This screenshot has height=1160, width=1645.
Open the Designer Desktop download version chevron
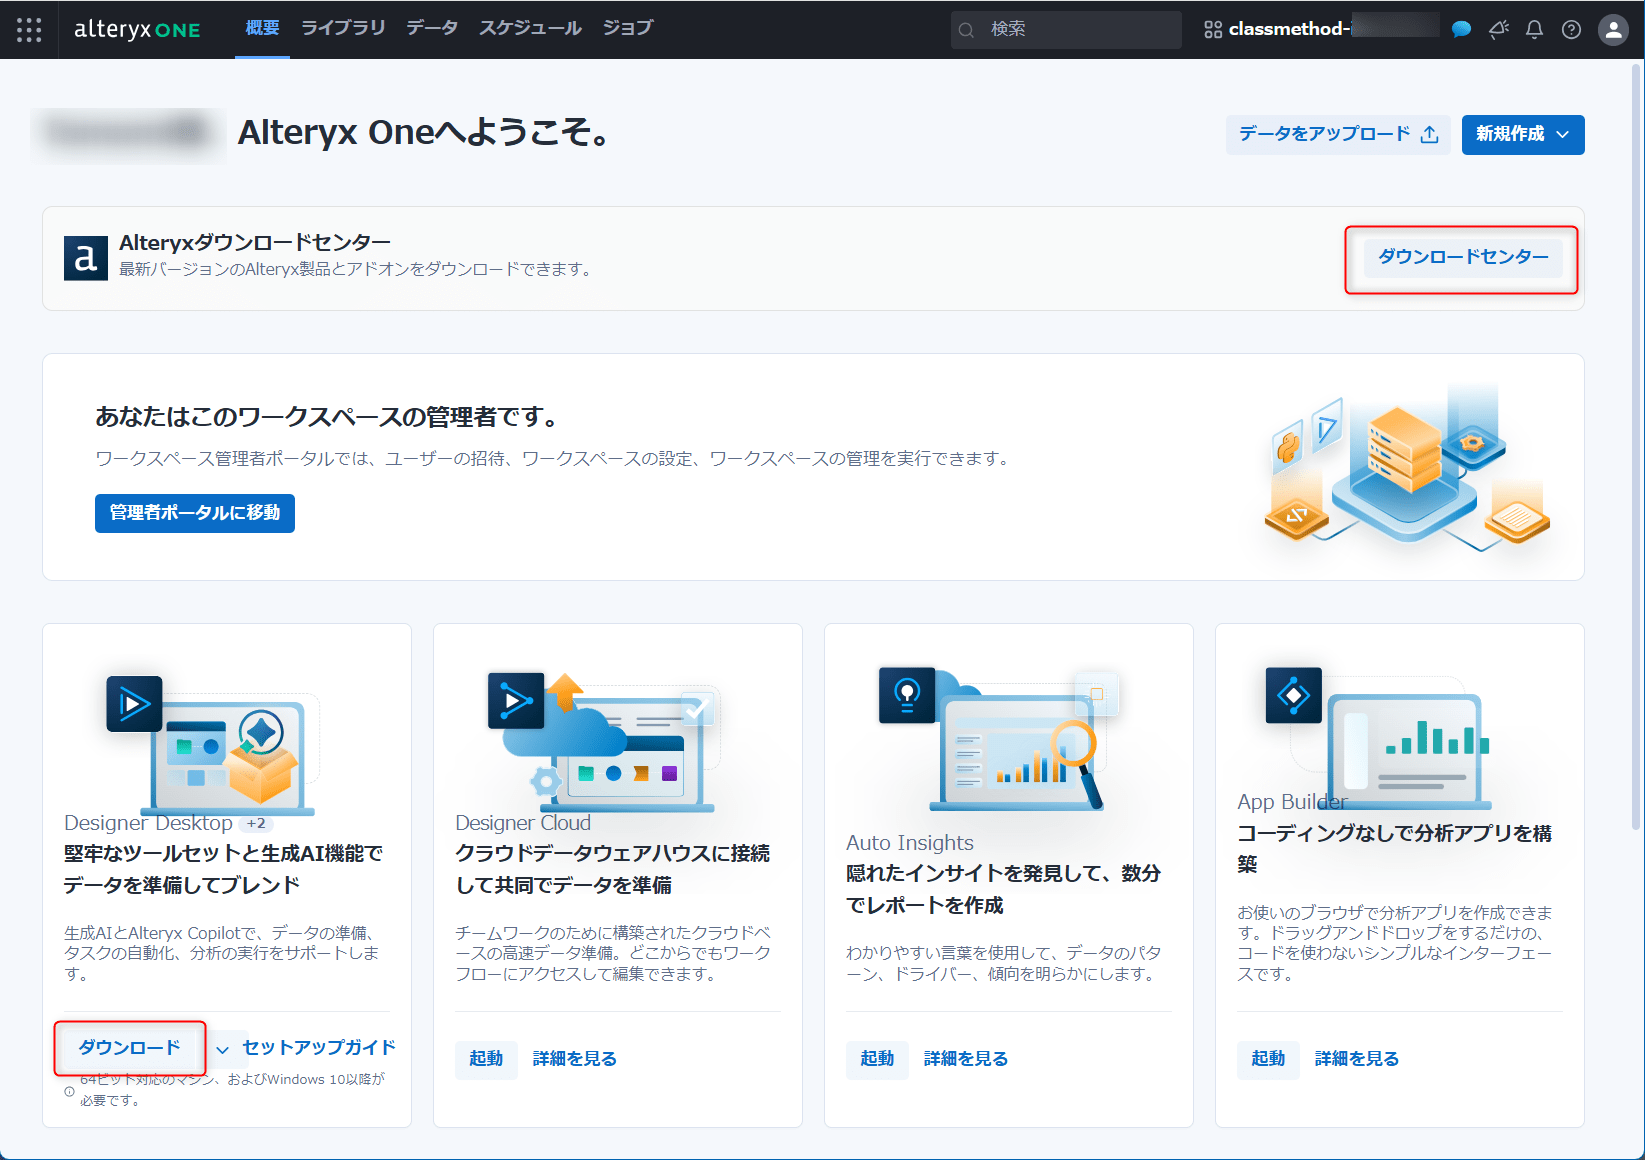(222, 1049)
